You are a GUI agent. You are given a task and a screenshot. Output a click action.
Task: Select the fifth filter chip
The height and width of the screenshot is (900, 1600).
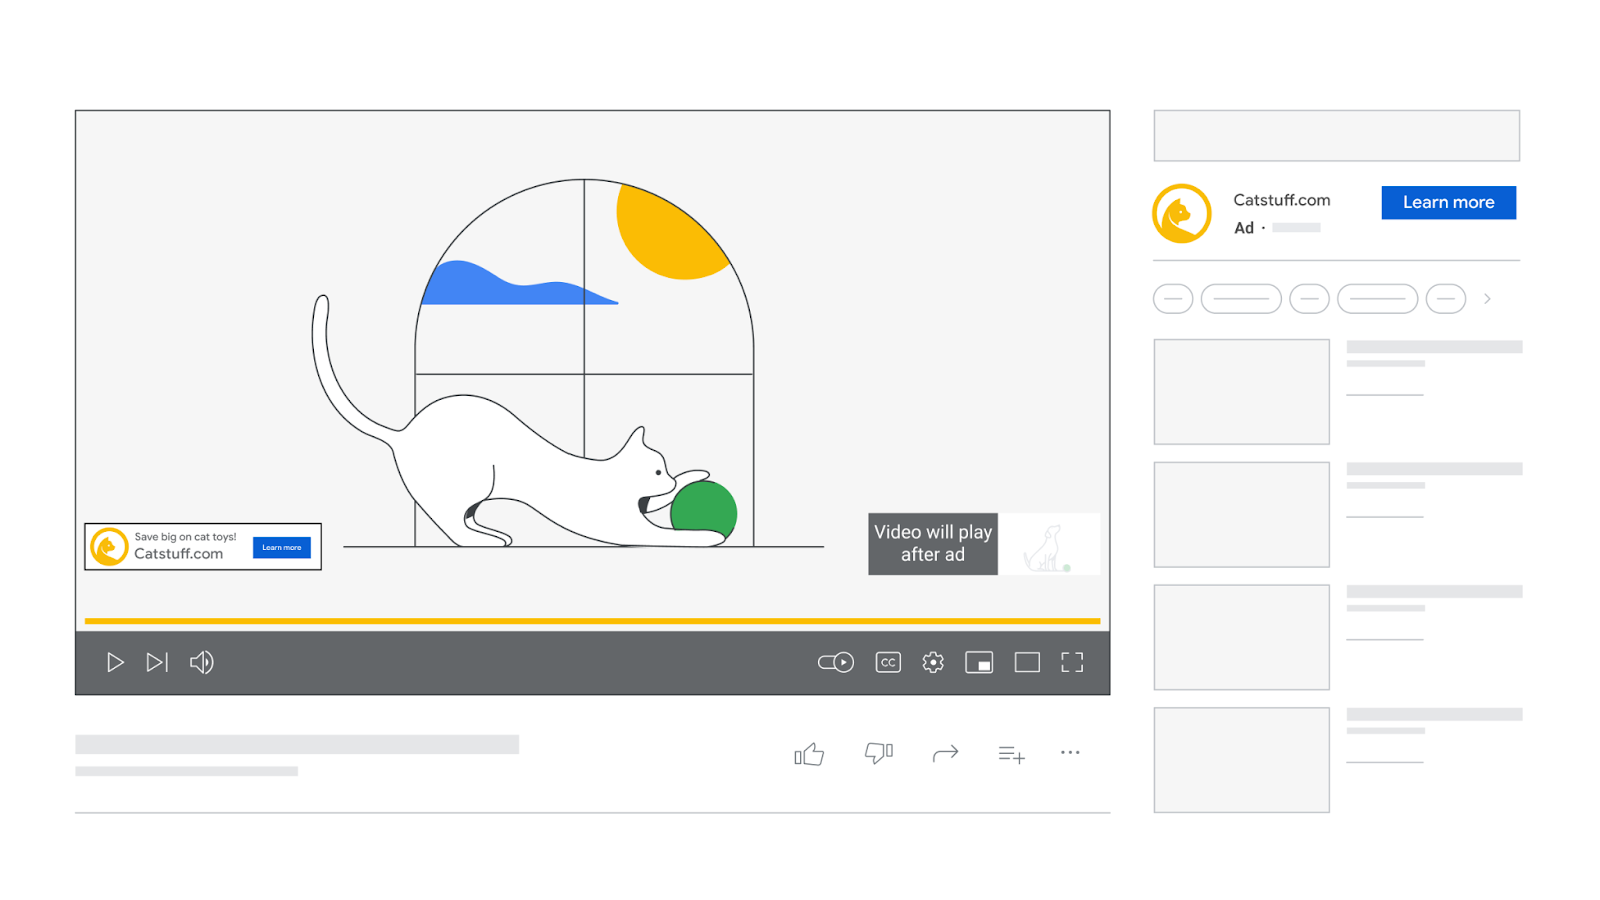pos(1445,299)
